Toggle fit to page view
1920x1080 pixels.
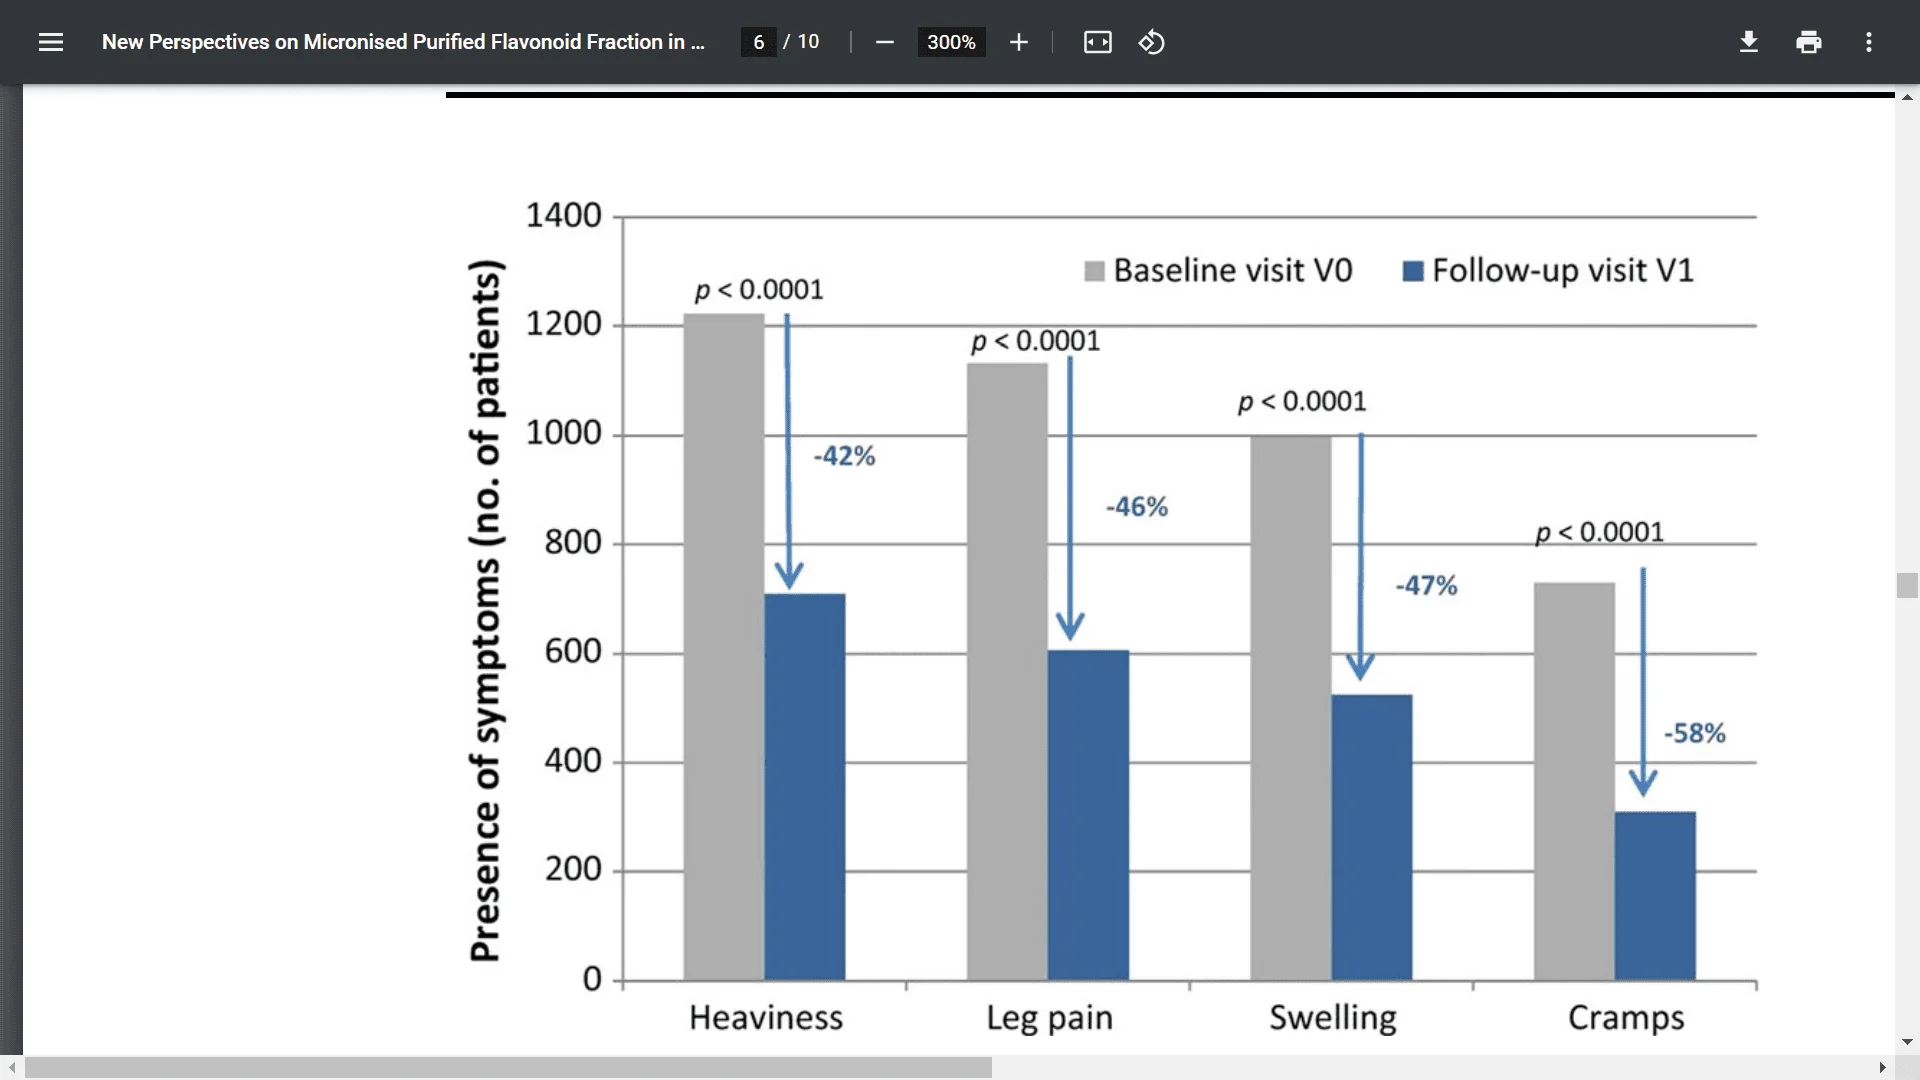click(1098, 42)
